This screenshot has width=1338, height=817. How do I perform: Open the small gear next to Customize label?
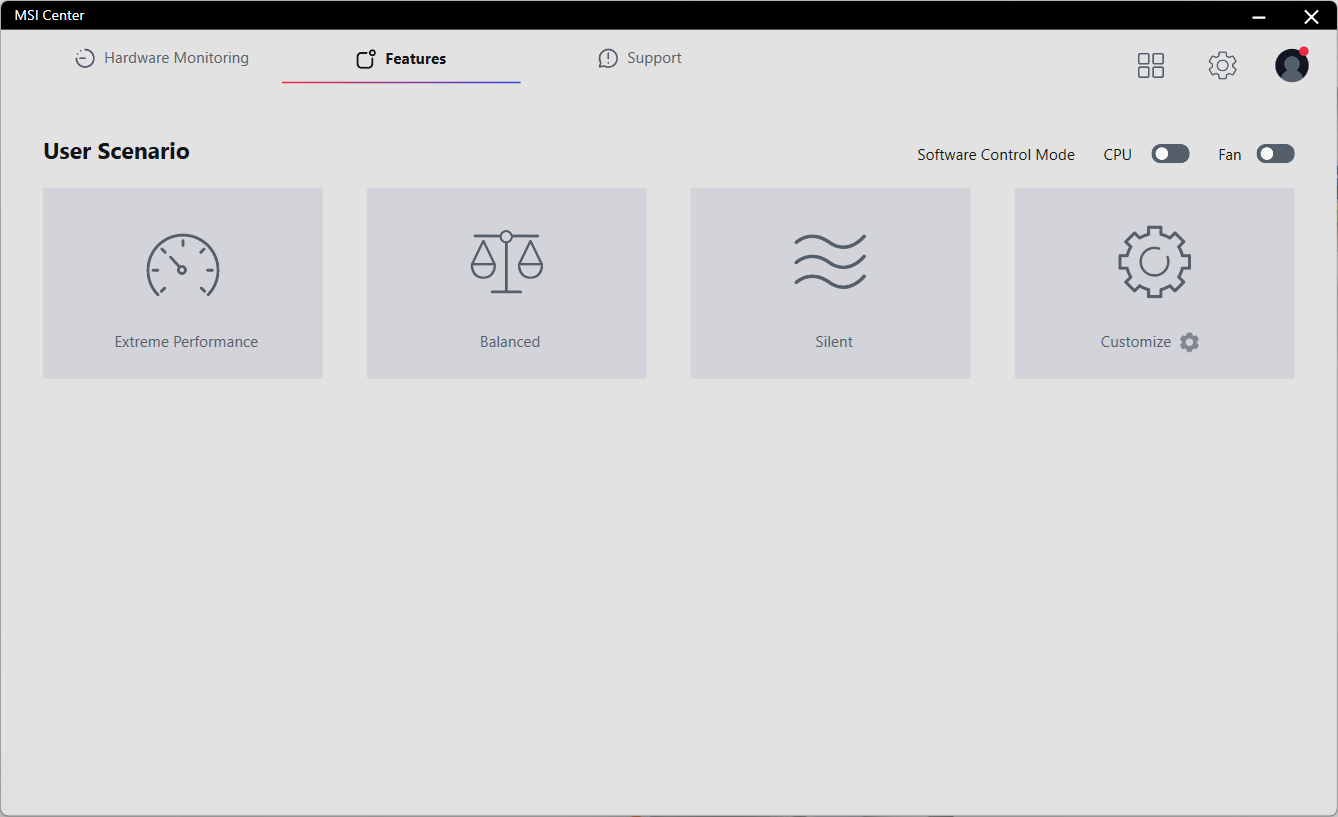[x=1189, y=342]
